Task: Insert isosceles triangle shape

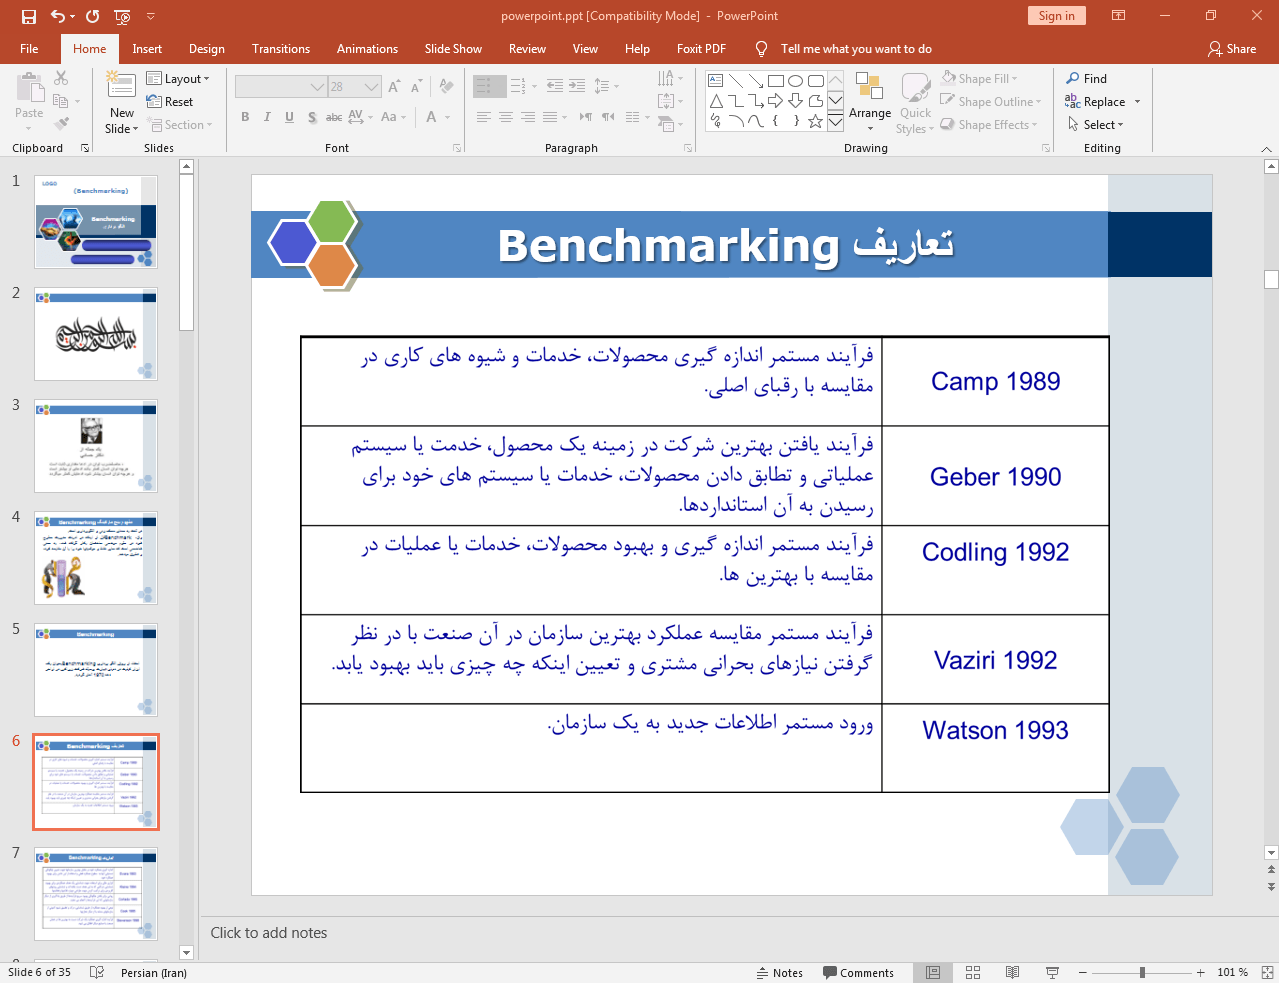Action: click(716, 101)
